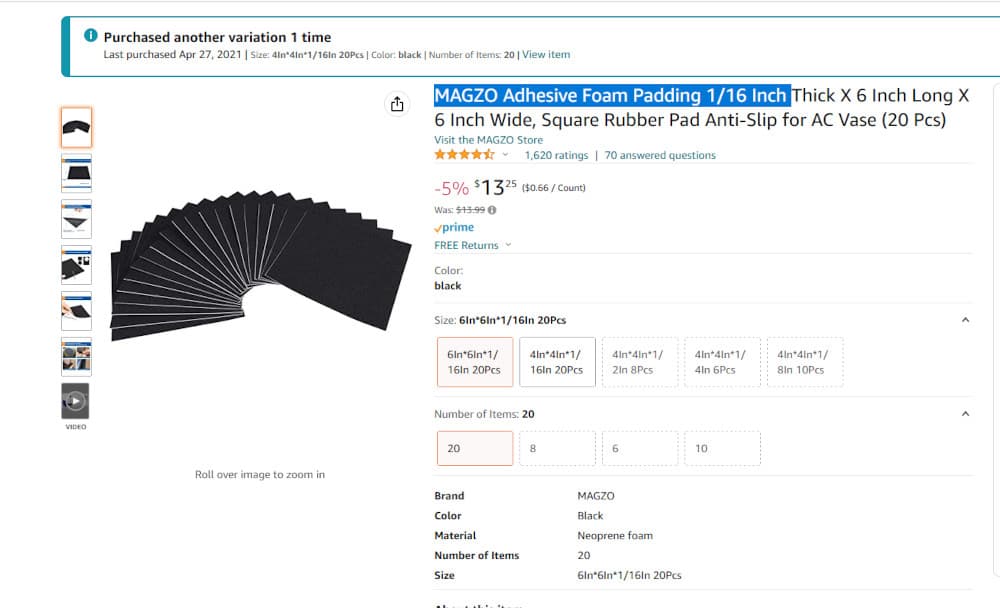Select size 4In*4In*1/16In 20Pcs
1000x608 pixels.
557,362
